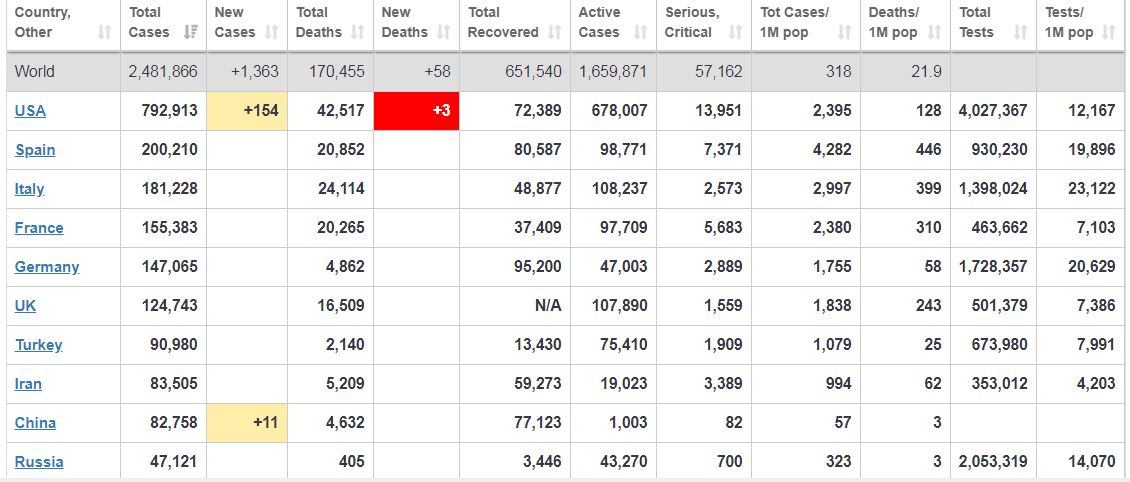Sort by Total Recovered arrow icon
Image resolution: width=1130 pixels, height=482 pixels.
(555, 33)
